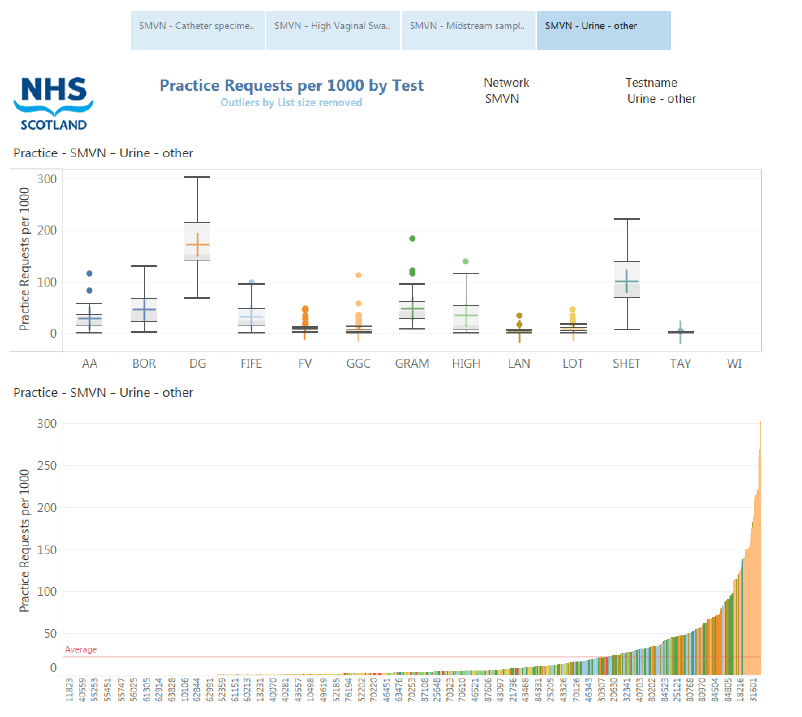The image size is (802, 717).
Task: Select the WI axis label
Action: [734, 364]
